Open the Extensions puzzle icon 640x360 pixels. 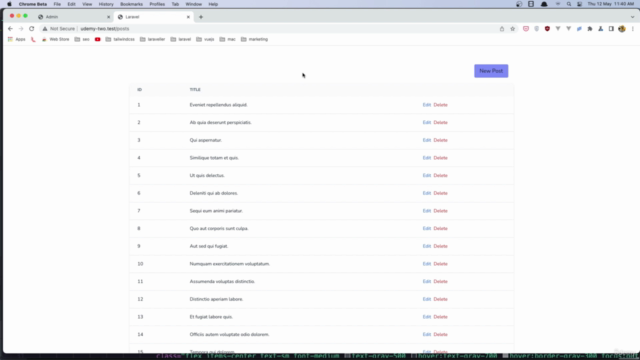click(x=590, y=29)
